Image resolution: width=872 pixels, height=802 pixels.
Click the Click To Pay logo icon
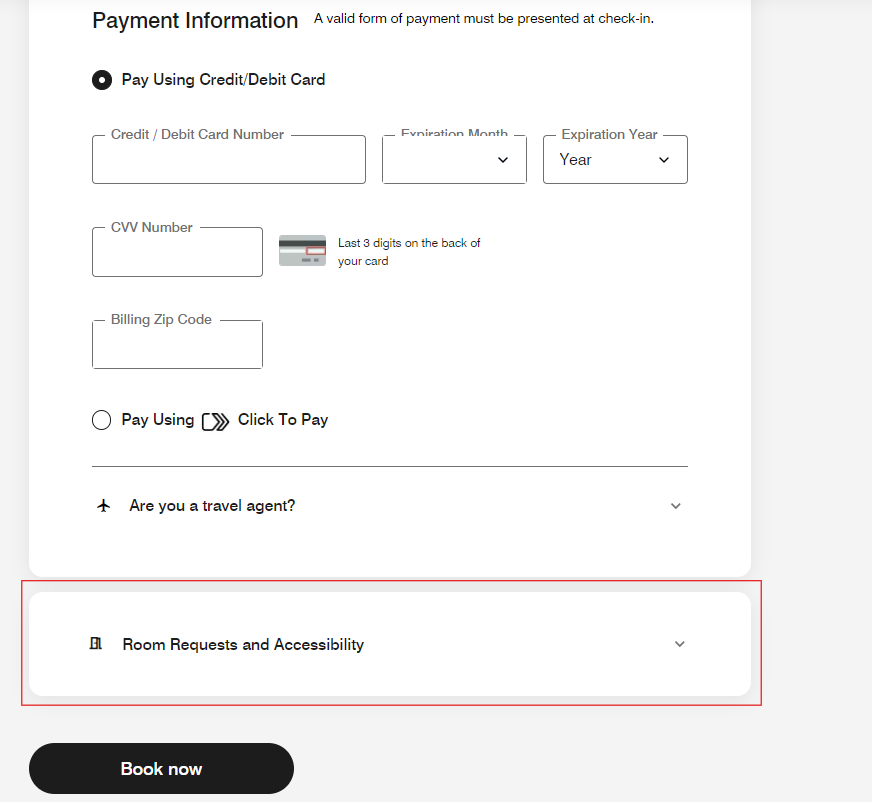pyautogui.click(x=215, y=422)
